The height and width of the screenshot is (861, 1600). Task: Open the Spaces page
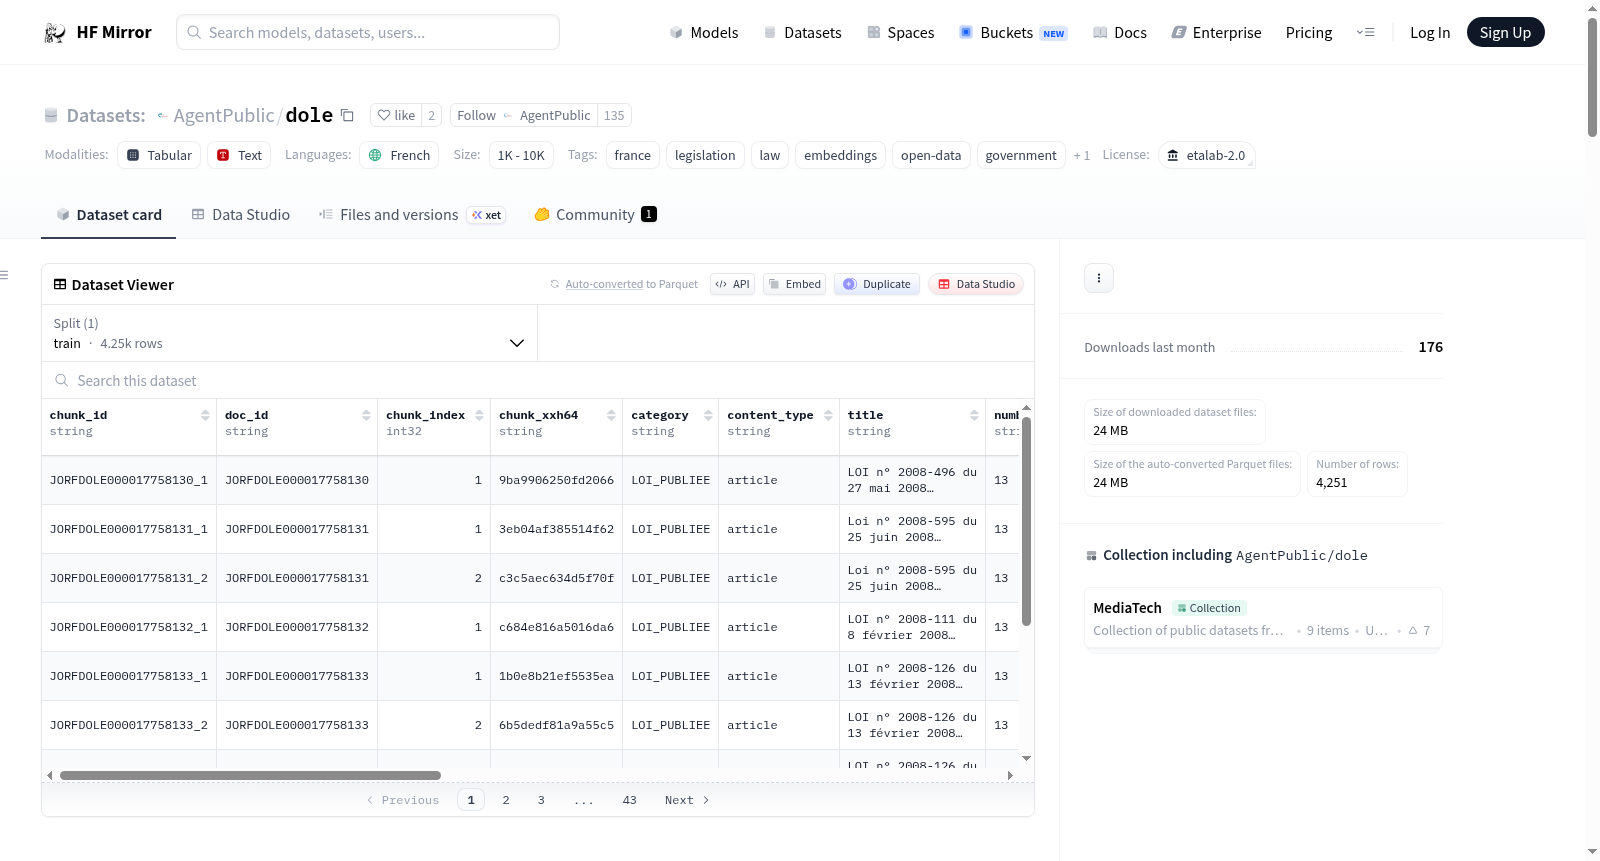click(901, 32)
